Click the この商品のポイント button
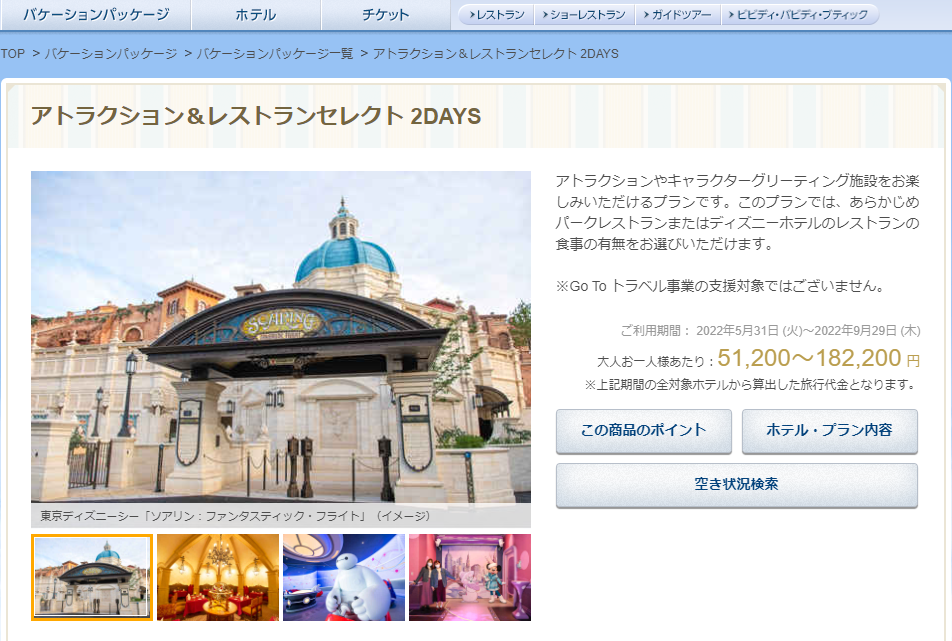 tap(644, 431)
